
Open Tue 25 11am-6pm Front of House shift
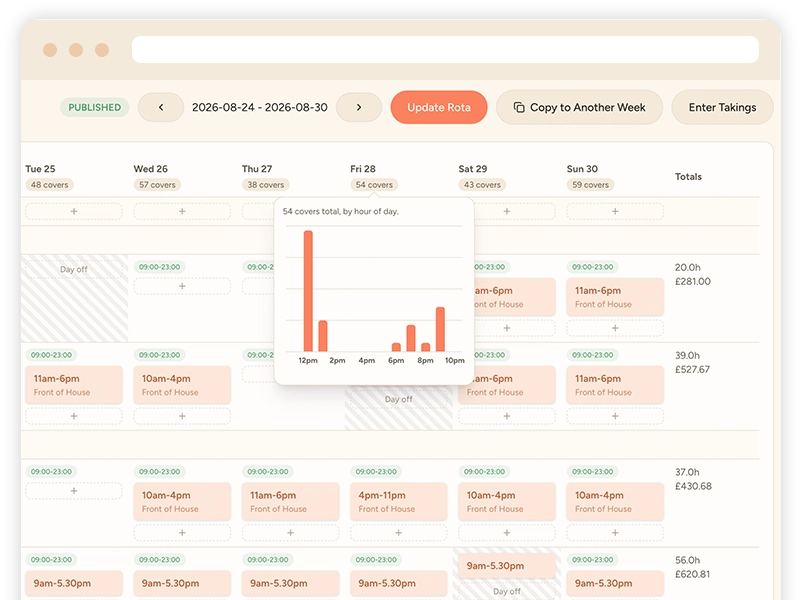tap(74, 385)
